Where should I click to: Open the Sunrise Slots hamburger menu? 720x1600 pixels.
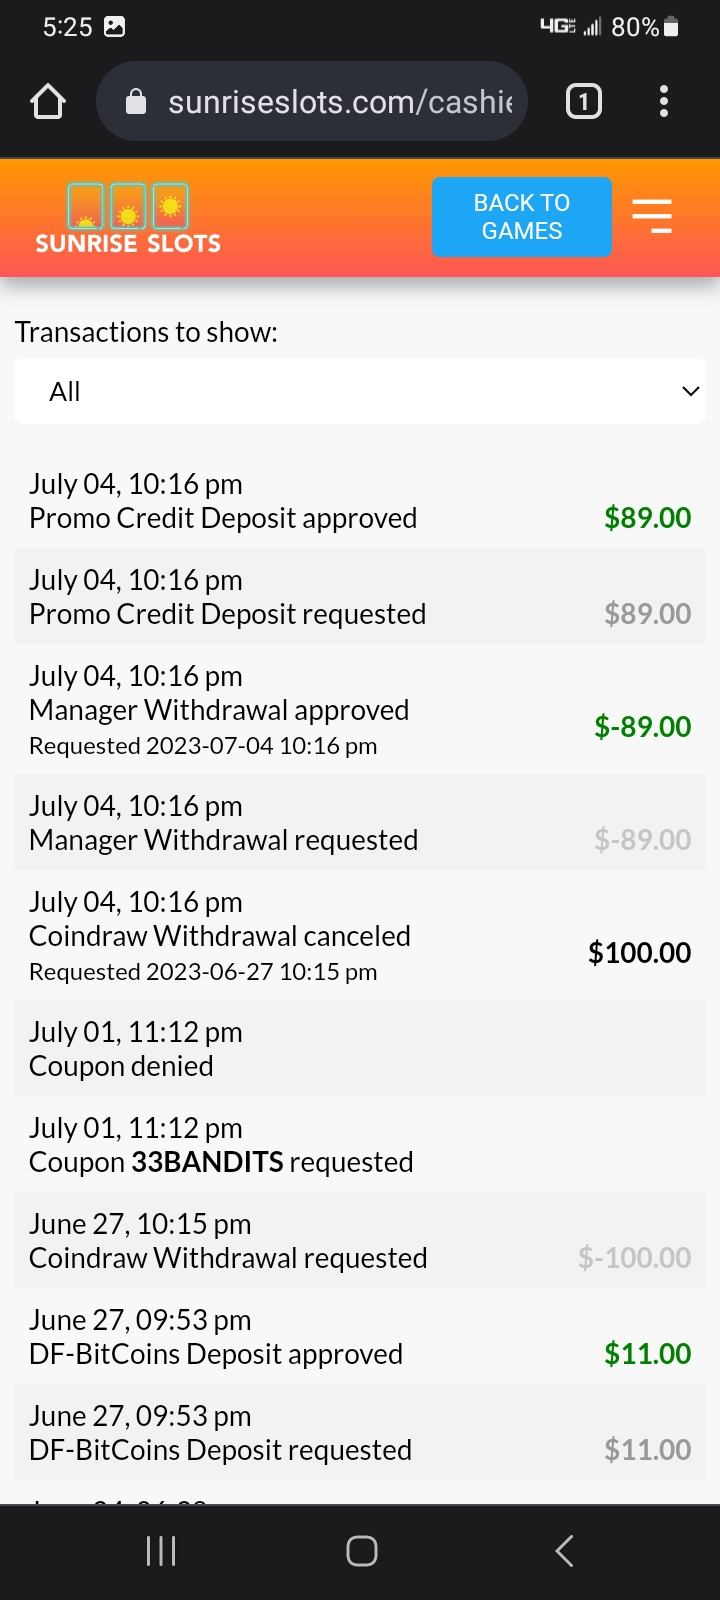pos(652,216)
